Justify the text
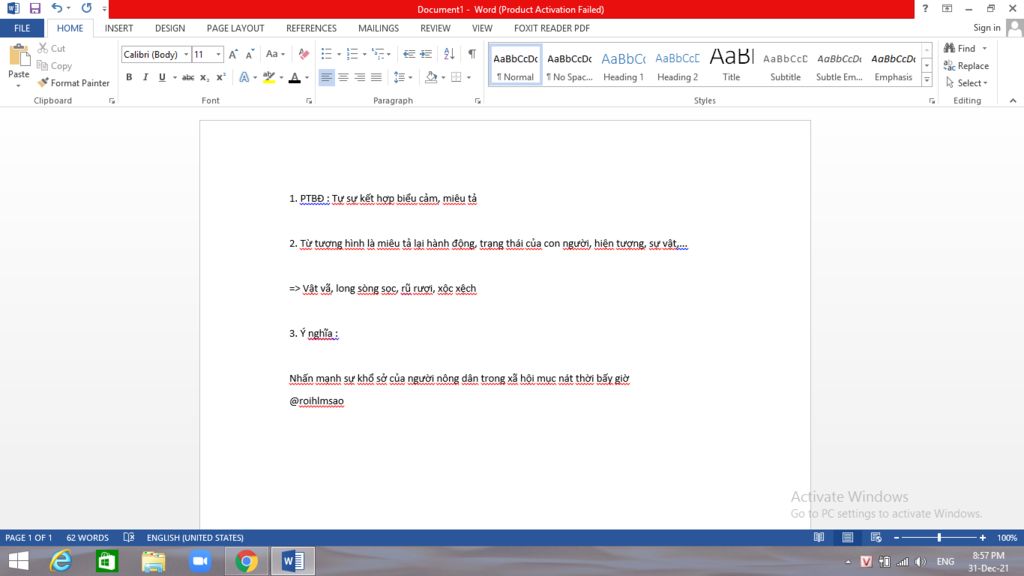 [x=376, y=77]
